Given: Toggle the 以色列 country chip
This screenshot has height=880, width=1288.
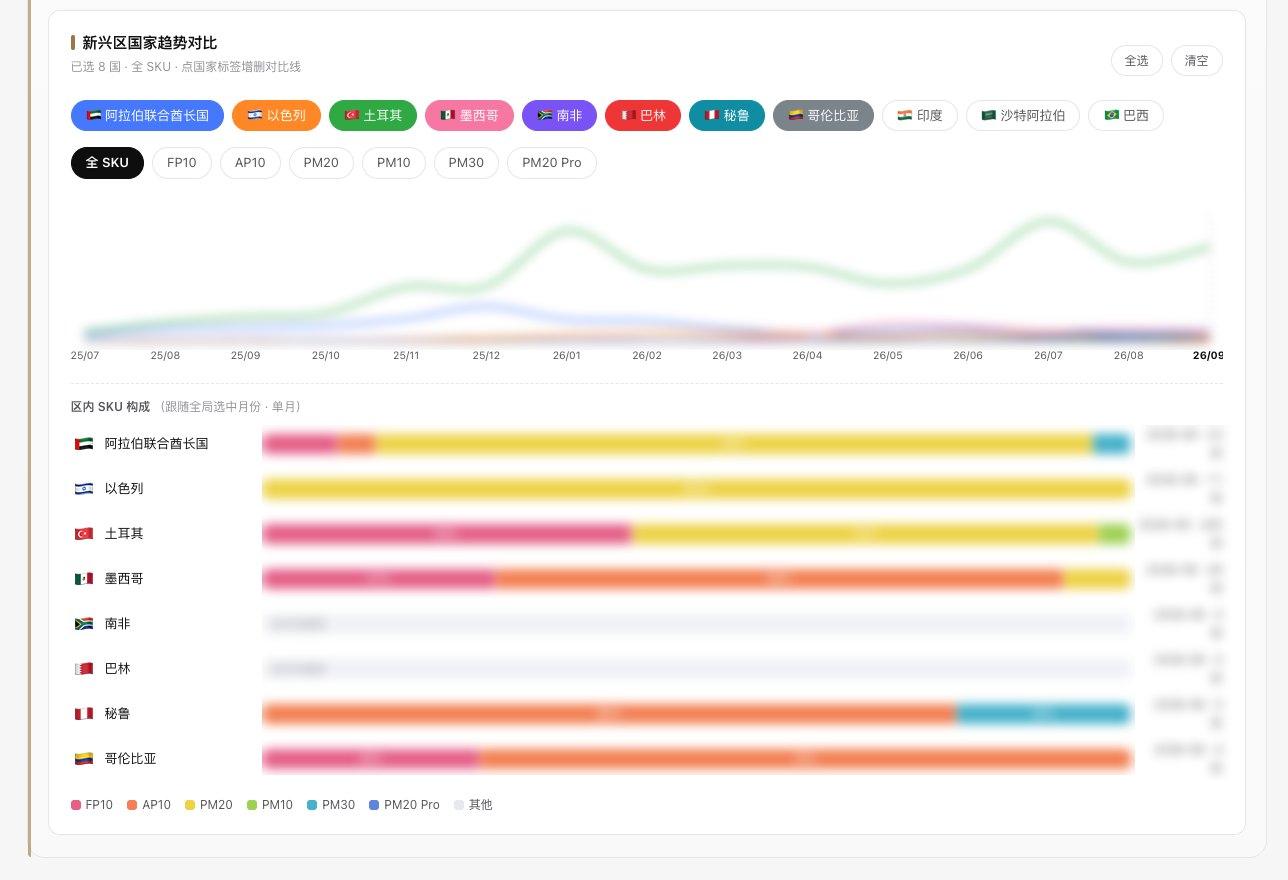Looking at the screenshot, I should 276,115.
